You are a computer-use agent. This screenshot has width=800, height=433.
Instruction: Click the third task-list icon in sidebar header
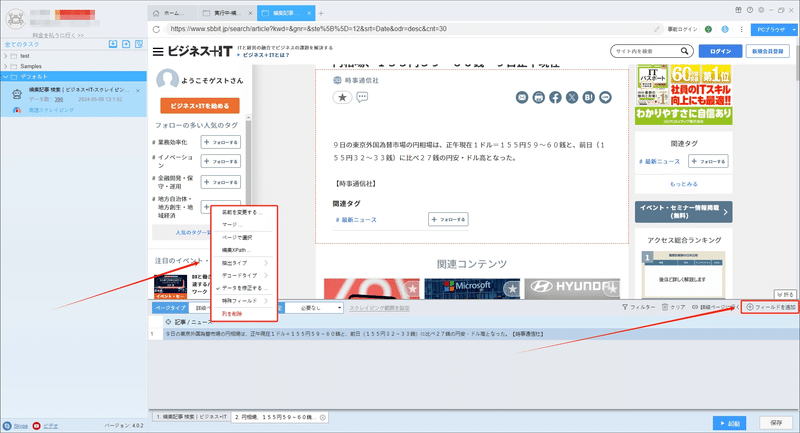[139, 44]
